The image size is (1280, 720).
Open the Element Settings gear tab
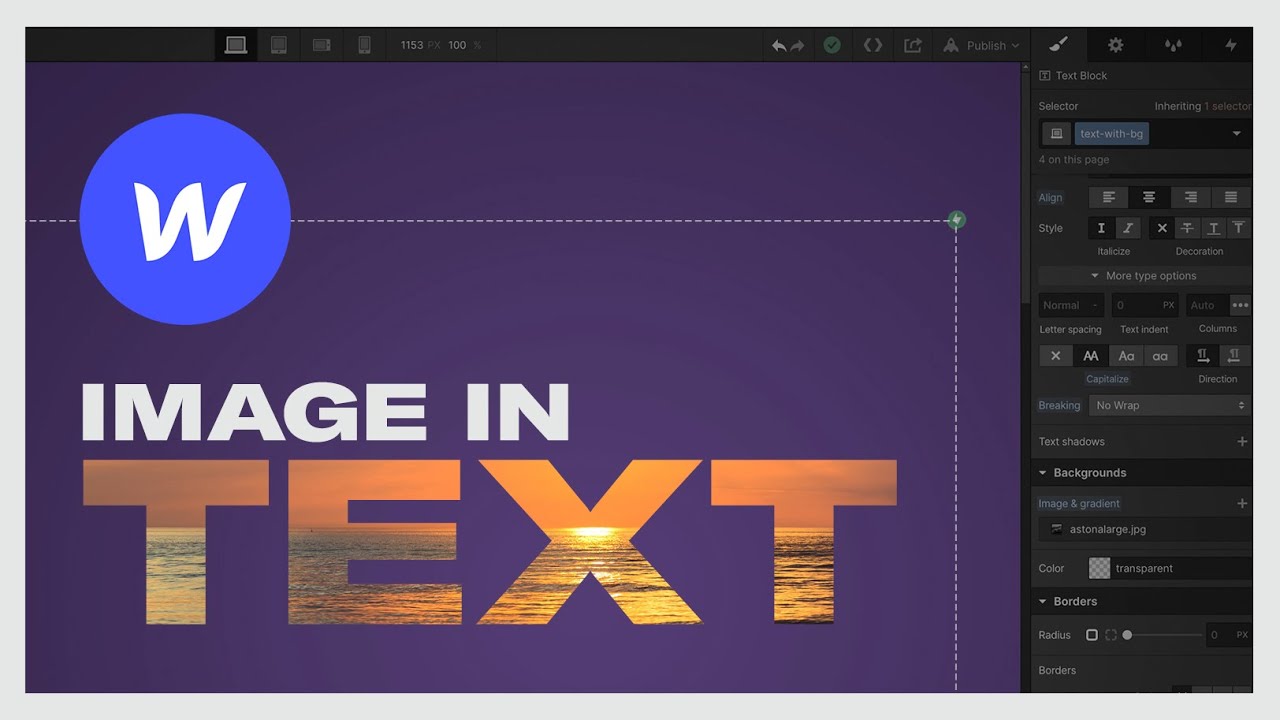[1116, 45]
